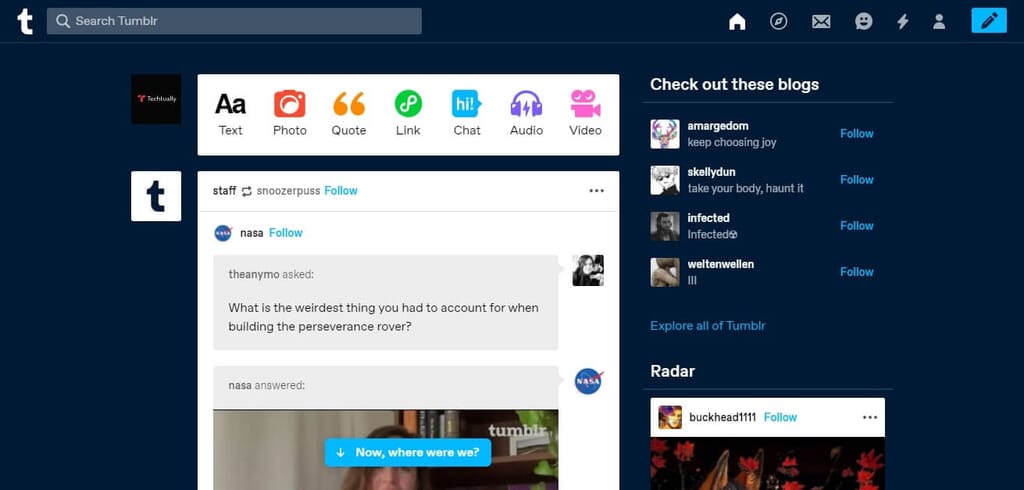The width and height of the screenshot is (1024, 490).
Task: Click theanymo's avatar beside the question
Action: pos(588,270)
